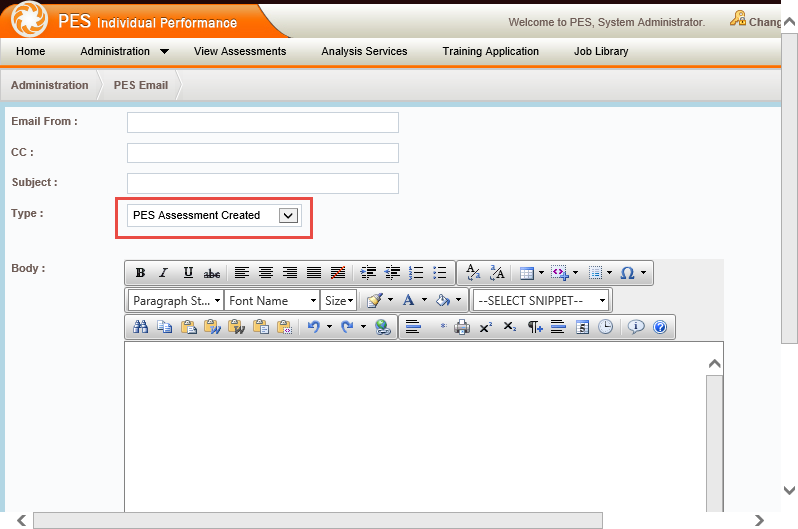
Task: Insert a numbered list
Action: pos(416,273)
